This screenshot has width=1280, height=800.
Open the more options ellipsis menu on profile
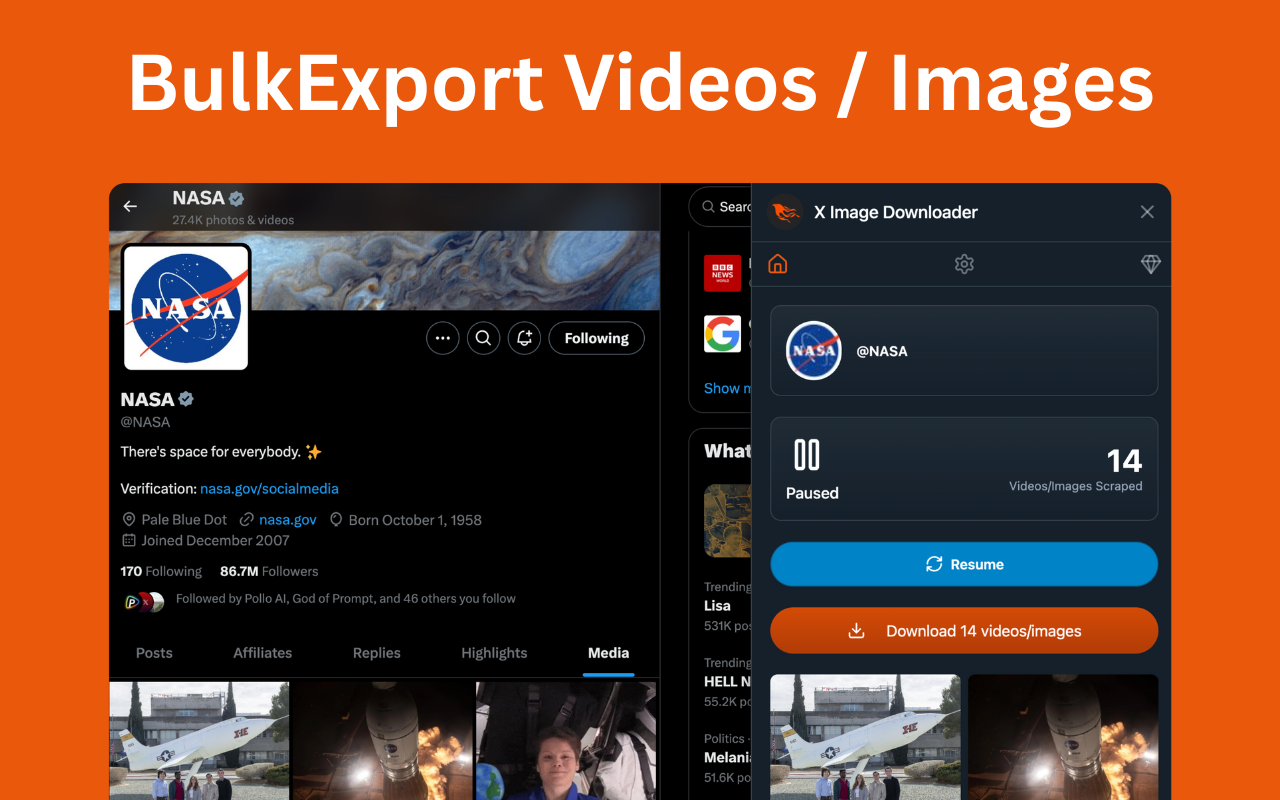pyautogui.click(x=443, y=338)
